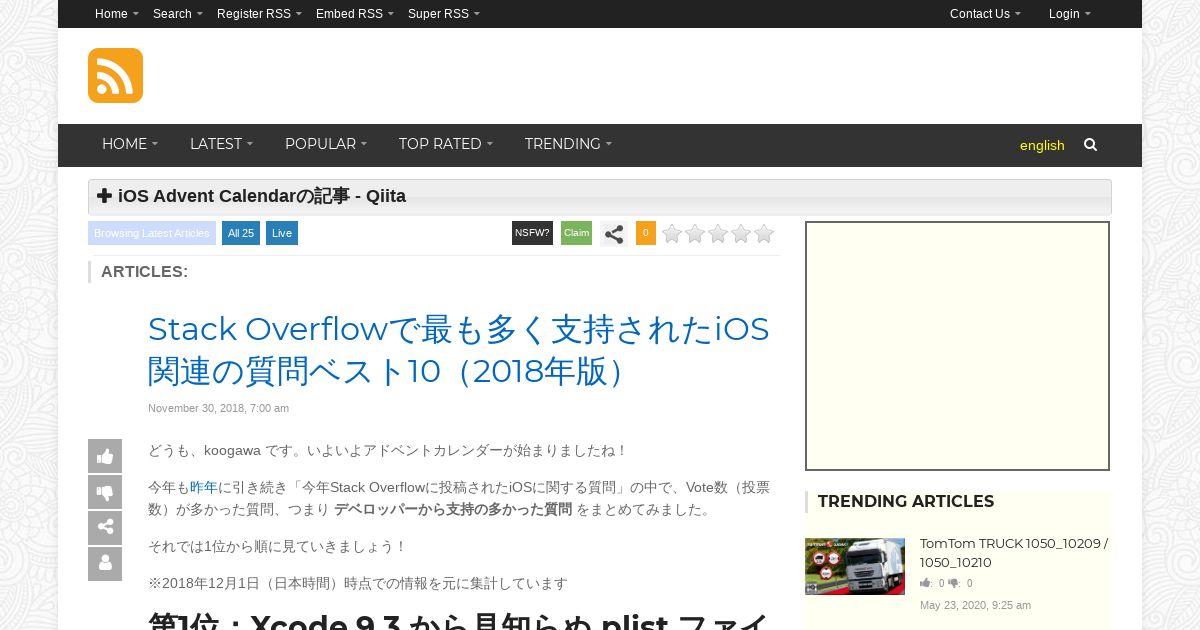1200x630 pixels.
Task: Click the user profile icon in sidebar
Action: pos(105,563)
